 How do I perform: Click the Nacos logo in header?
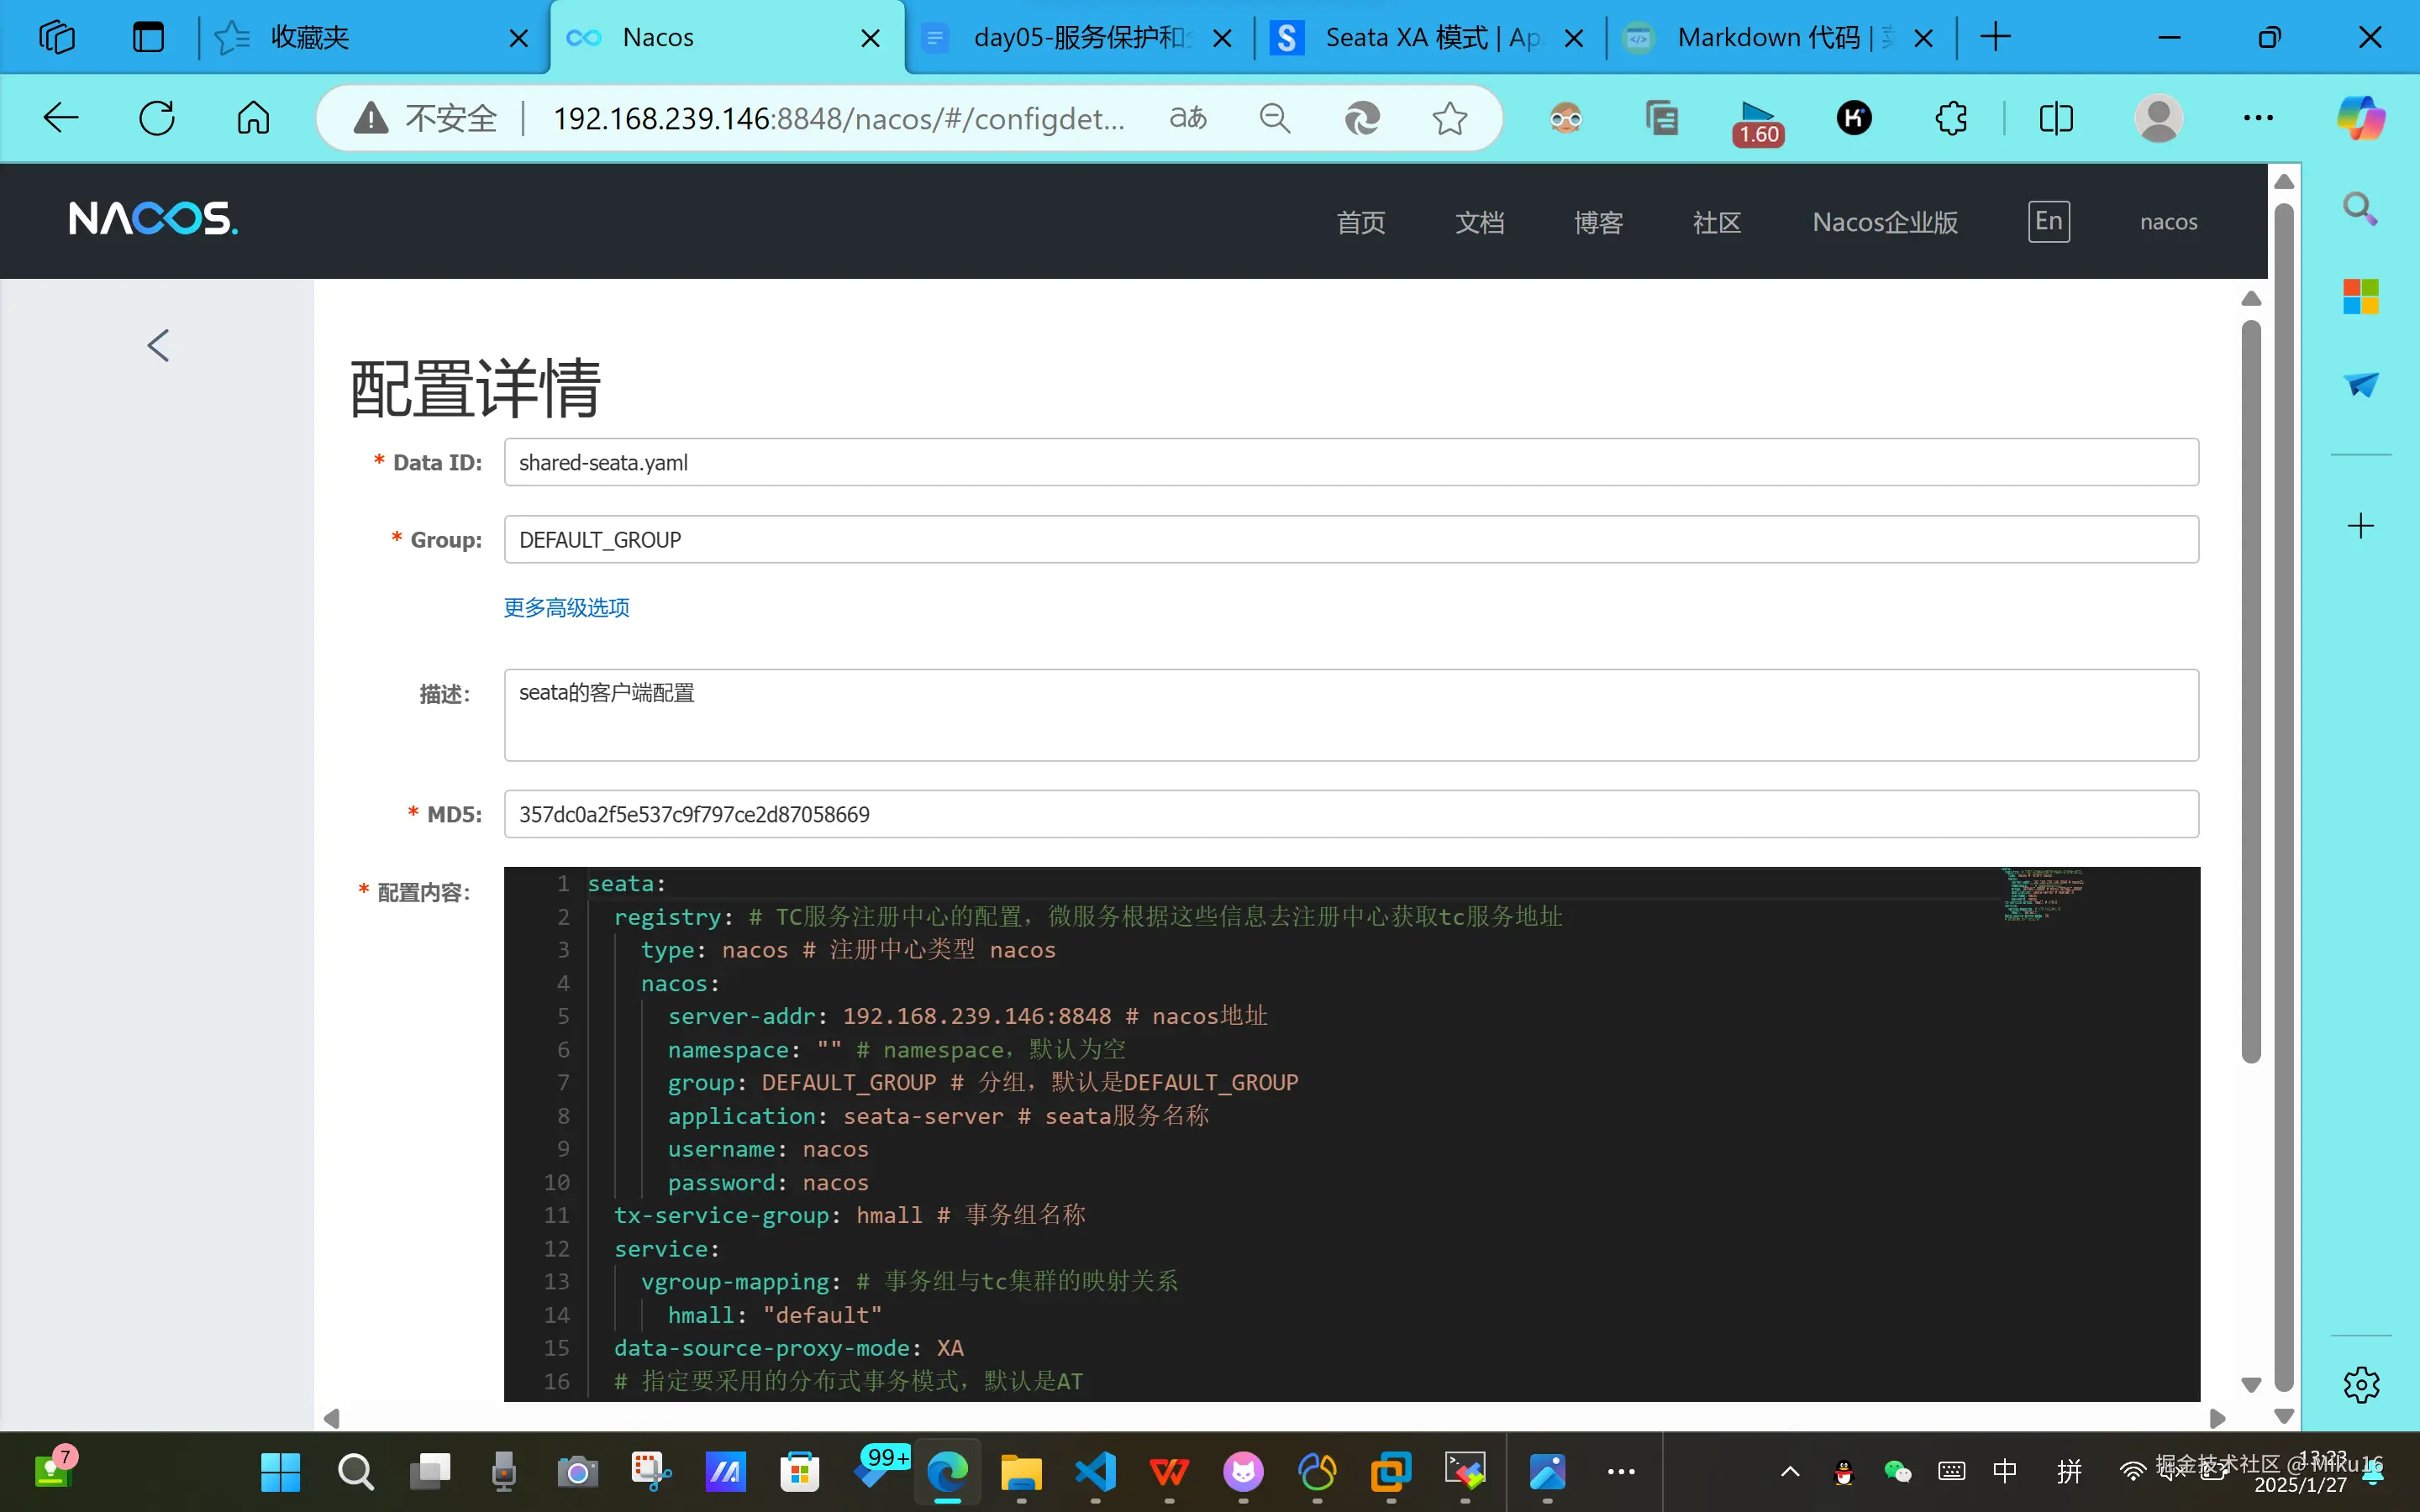(153, 219)
